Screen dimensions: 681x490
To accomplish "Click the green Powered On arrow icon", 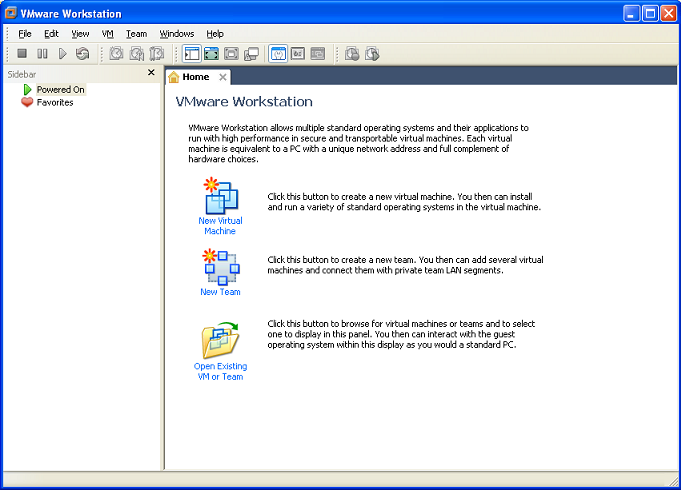I will tap(27, 89).
